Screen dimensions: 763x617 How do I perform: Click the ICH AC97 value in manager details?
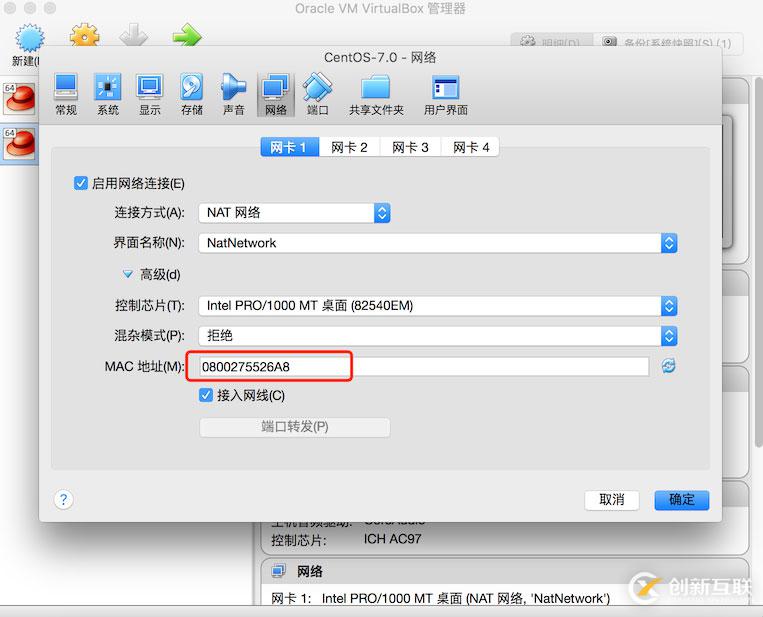point(392,539)
